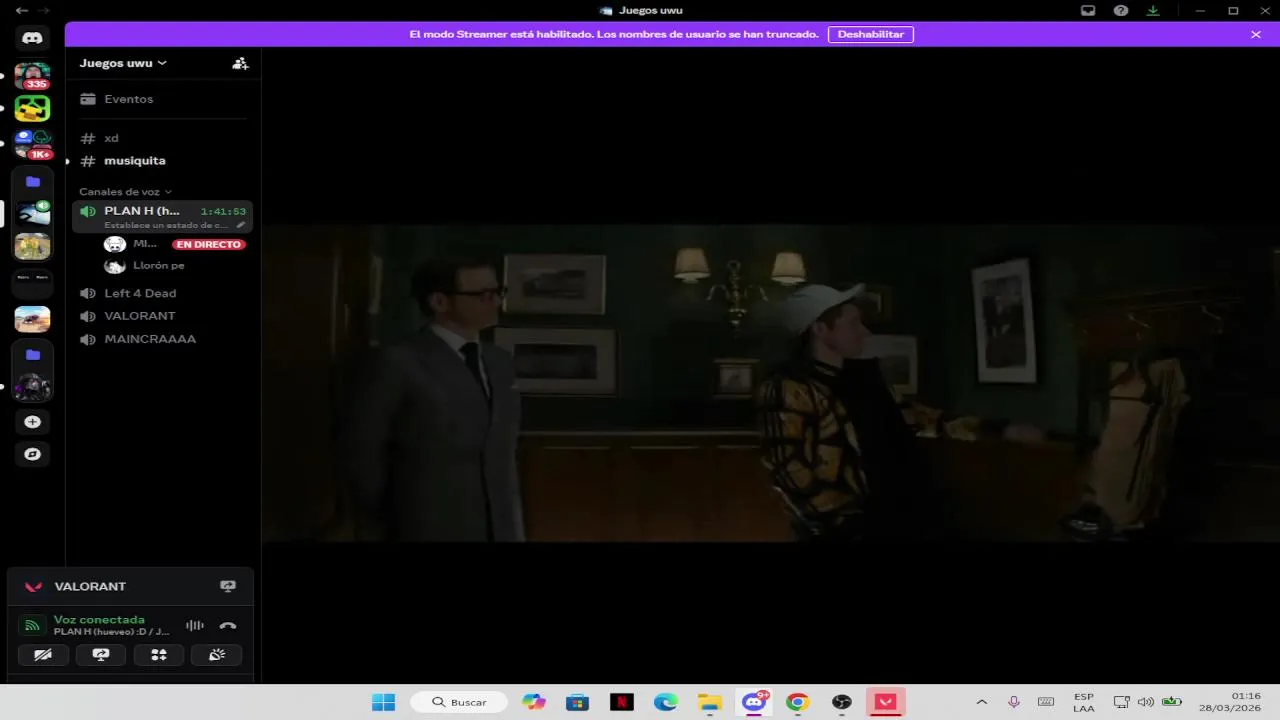Disconnect from voice with phone icon
Image resolution: width=1280 pixels, height=720 pixels.
[x=228, y=626]
